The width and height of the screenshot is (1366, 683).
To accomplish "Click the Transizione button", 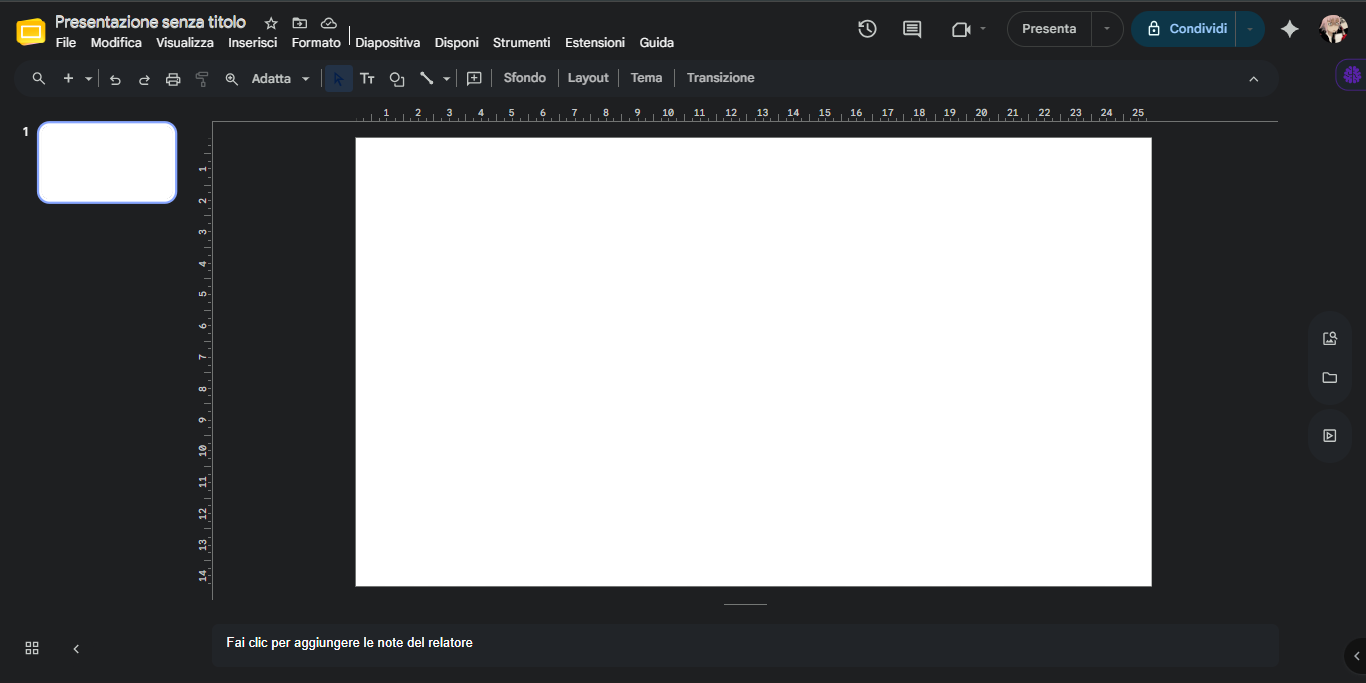I will click(x=720, y=78).
